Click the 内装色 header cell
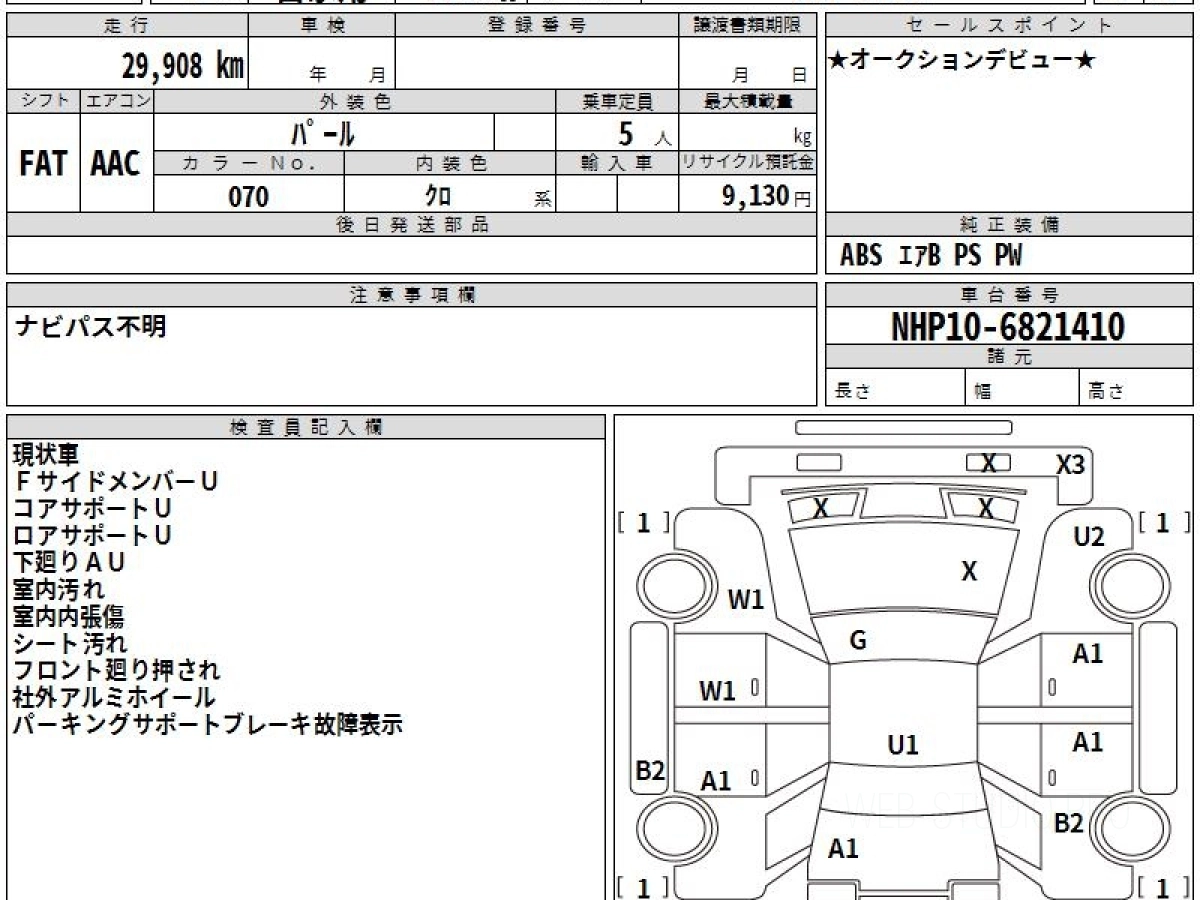This screenshot has height=900, width=1200. (450, 163)
